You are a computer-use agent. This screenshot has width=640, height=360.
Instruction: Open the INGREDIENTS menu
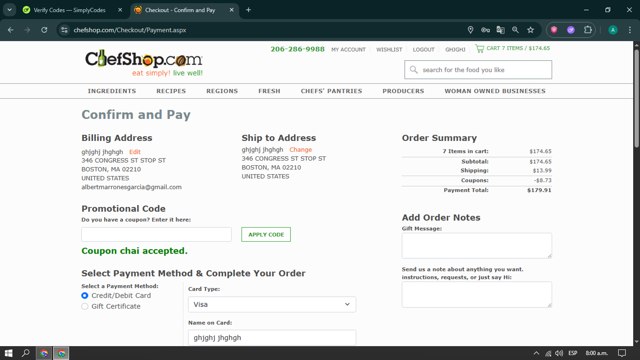coord(112,91)
